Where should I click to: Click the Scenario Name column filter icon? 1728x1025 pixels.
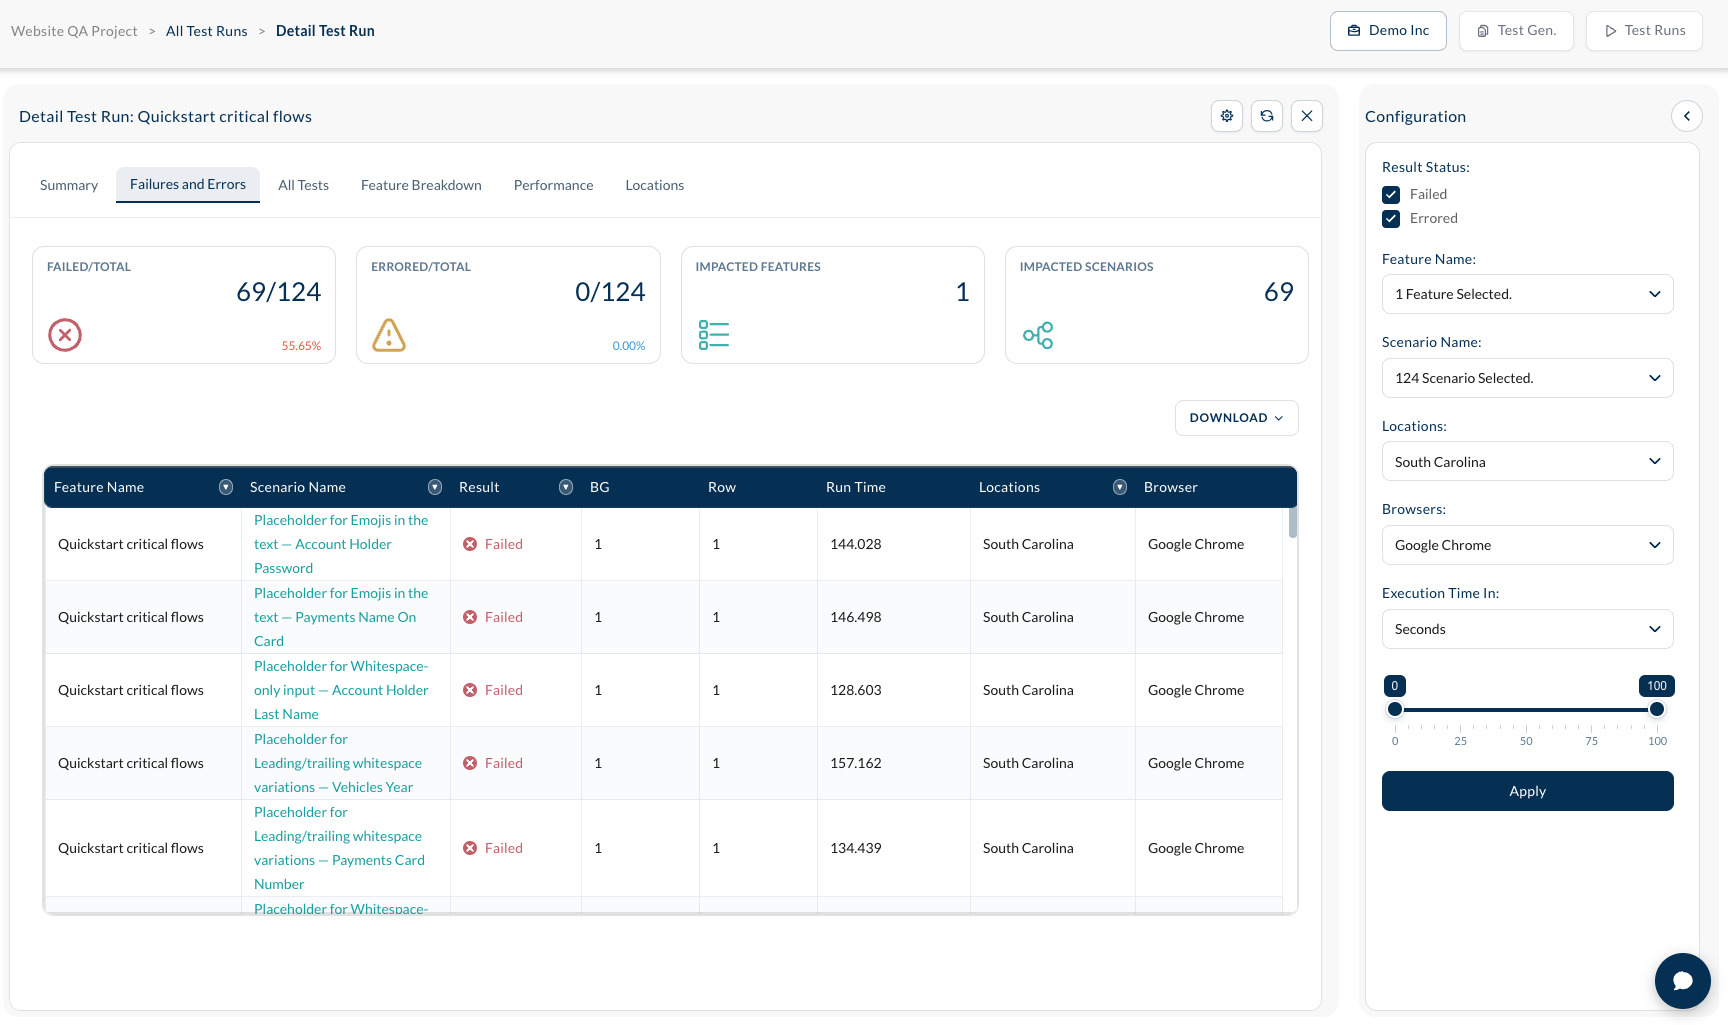[x=435, y=487]
